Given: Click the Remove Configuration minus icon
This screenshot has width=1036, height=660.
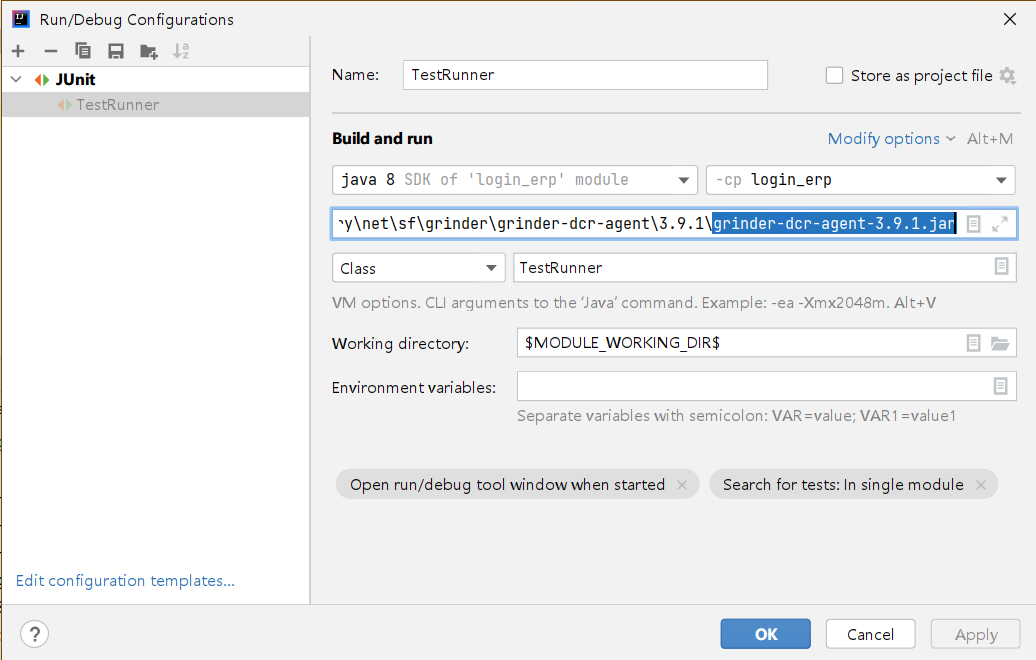Looking at the screenshot, I should (50, 51).
